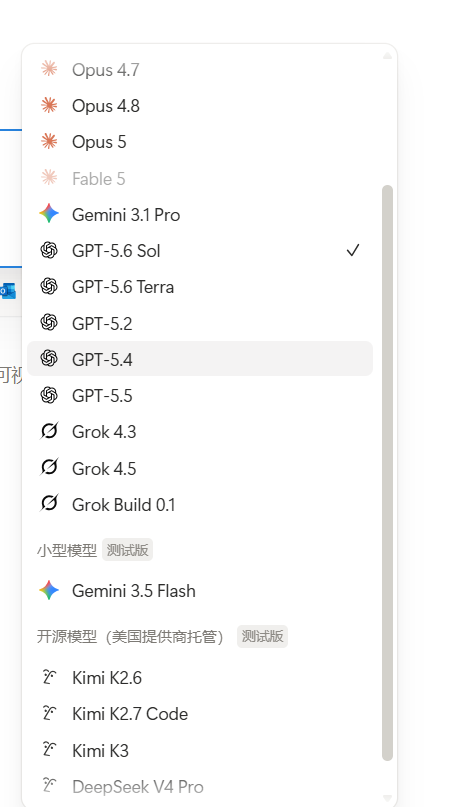This screenshot has height=807, width=452.
Task: Switch to Kimi K2.7 Code
Action: point(200,714)
